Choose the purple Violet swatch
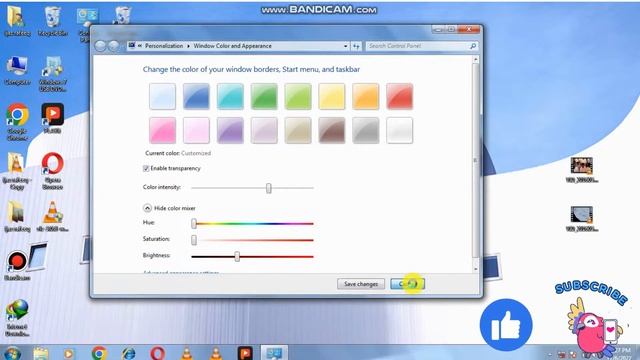The width and height of the screenshot is (640, 360). point(230,130)
